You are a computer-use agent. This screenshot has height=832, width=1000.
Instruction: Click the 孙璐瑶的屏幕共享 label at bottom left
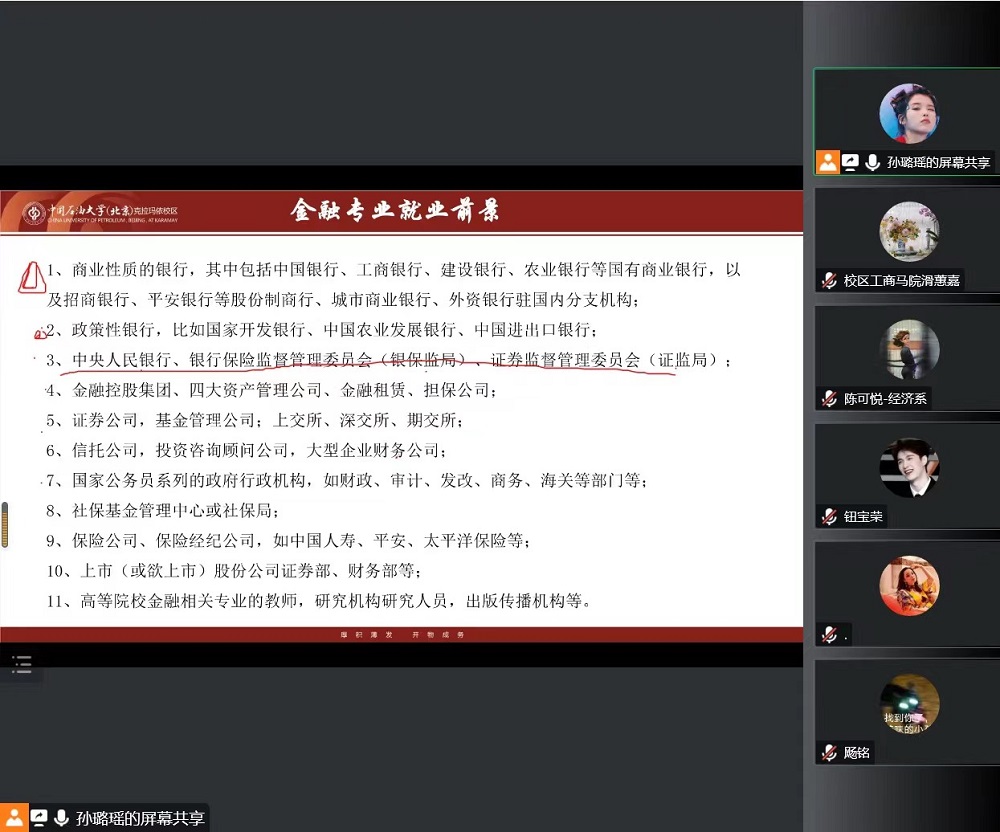point(140,817)
